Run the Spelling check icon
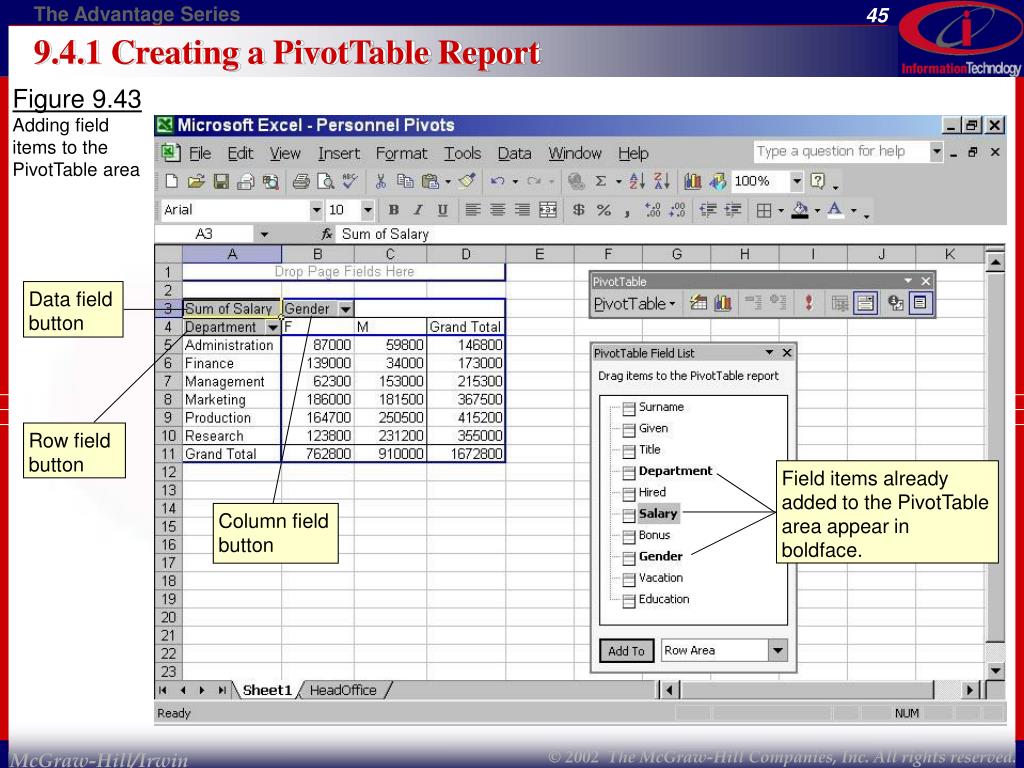This screenshot has height=768, width=1024. coord(350,181)
